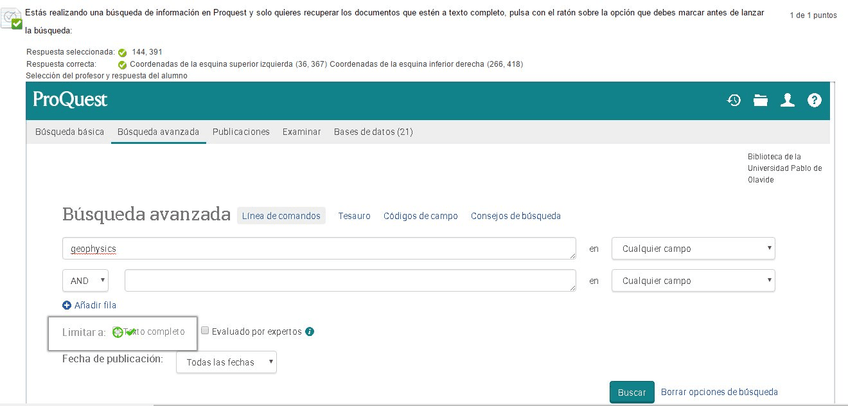
Task: Enable Evaluado por expertos checkbox
Action: (205, 331)
